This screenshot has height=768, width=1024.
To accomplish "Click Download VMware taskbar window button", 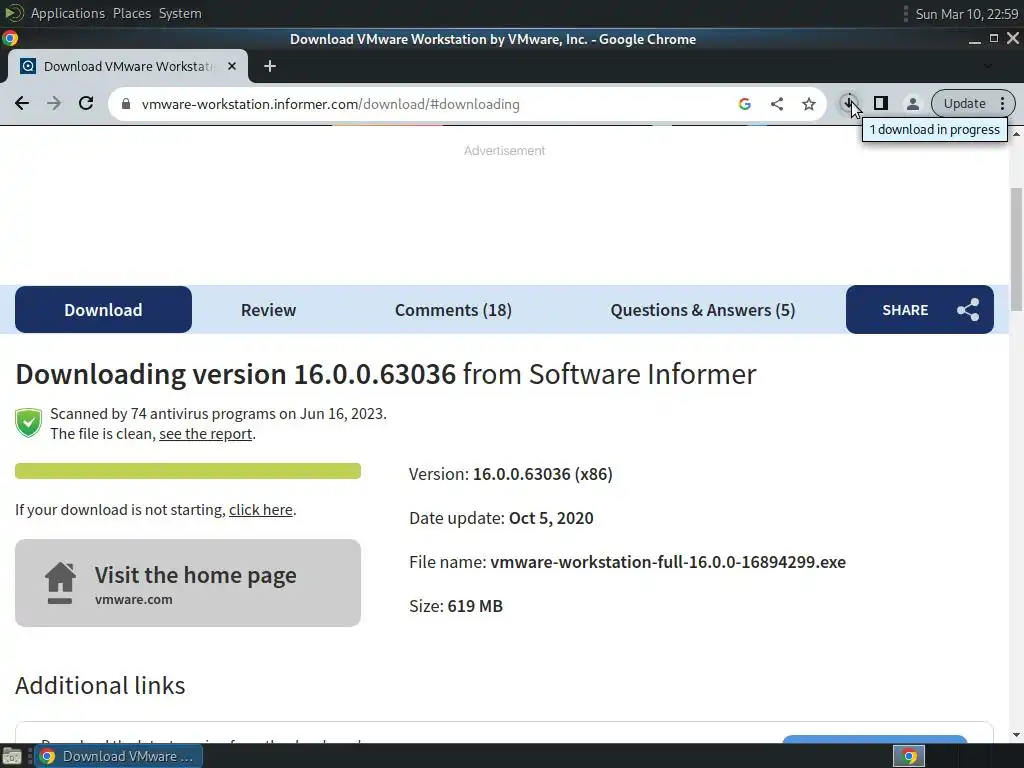I will tap(118, 756).
